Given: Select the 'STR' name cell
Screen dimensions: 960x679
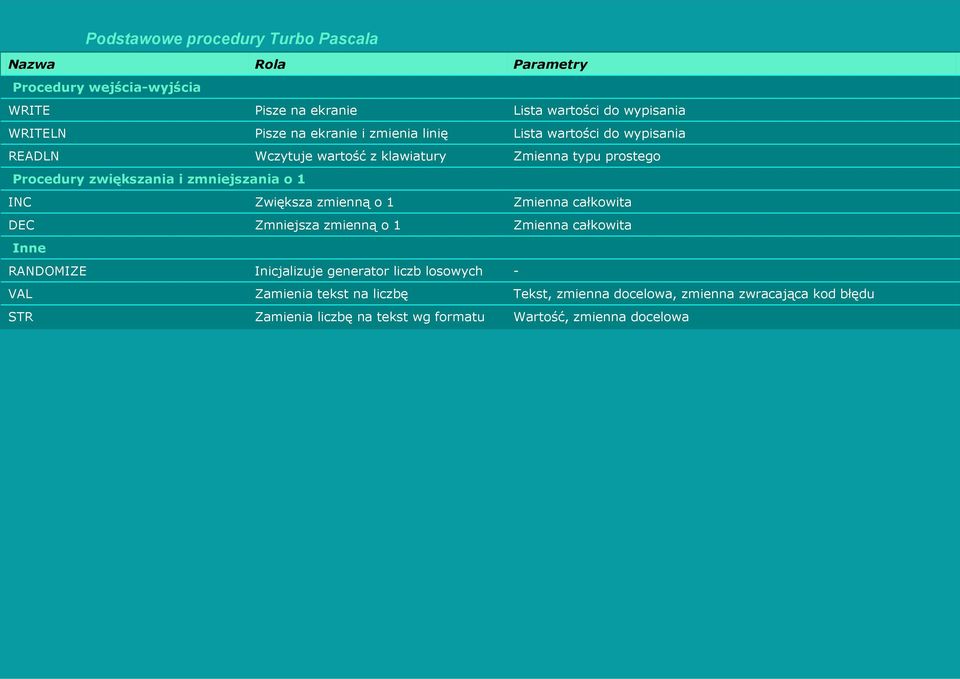Looking at the screenshot, I should [x=21, y=317].
